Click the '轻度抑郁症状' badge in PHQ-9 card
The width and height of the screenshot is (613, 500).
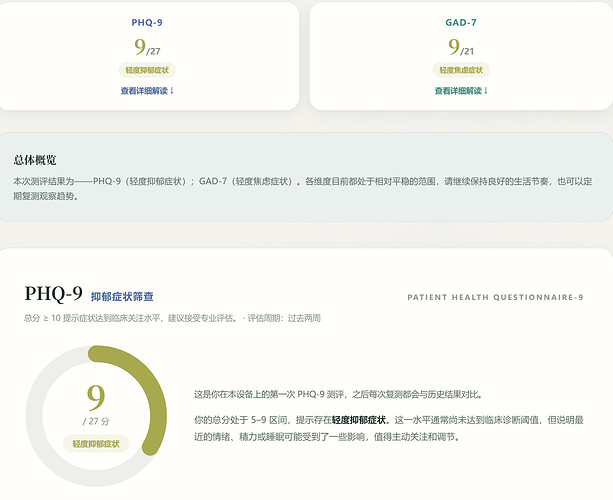tap(147, 70)
